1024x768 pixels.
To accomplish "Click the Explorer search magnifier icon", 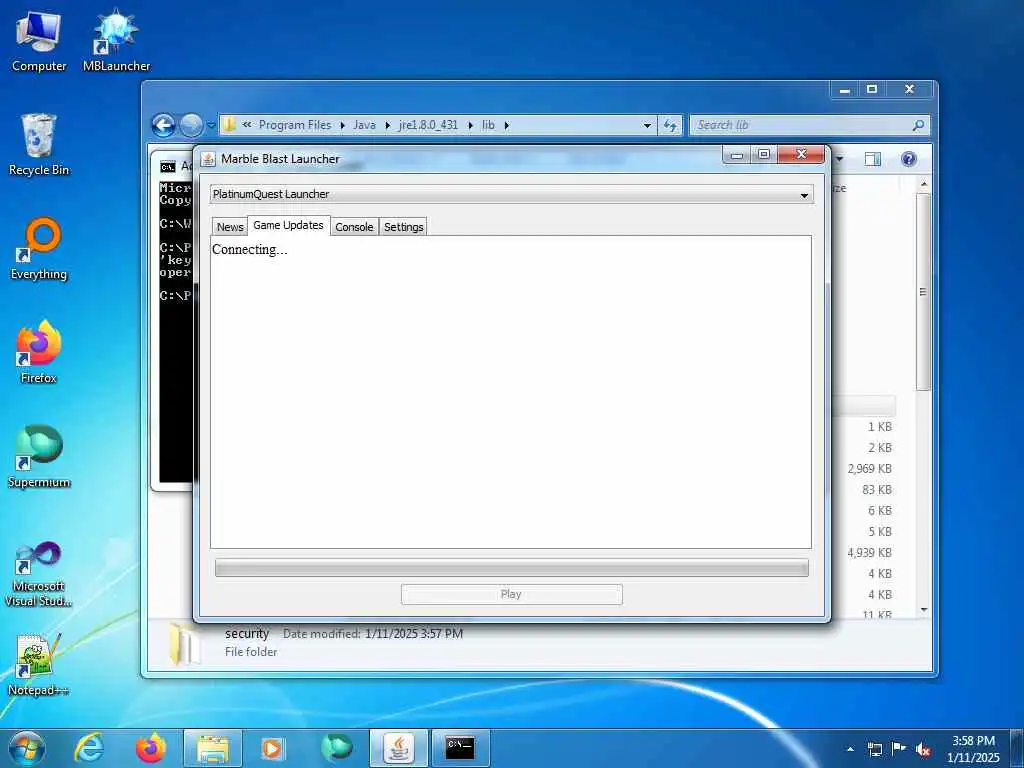I will pyautogui.click(x=918, y=125).
